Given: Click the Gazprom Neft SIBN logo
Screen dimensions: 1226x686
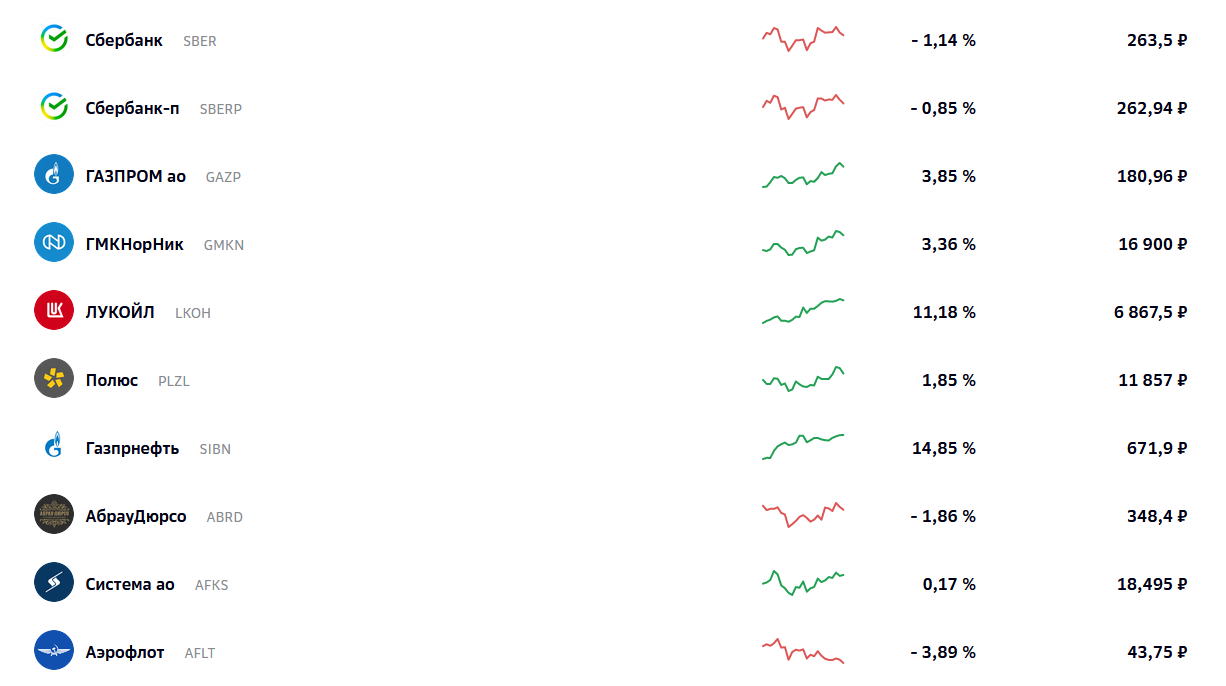Looking at the screenshot, I should pyautogui.click(x=54, y=447).
